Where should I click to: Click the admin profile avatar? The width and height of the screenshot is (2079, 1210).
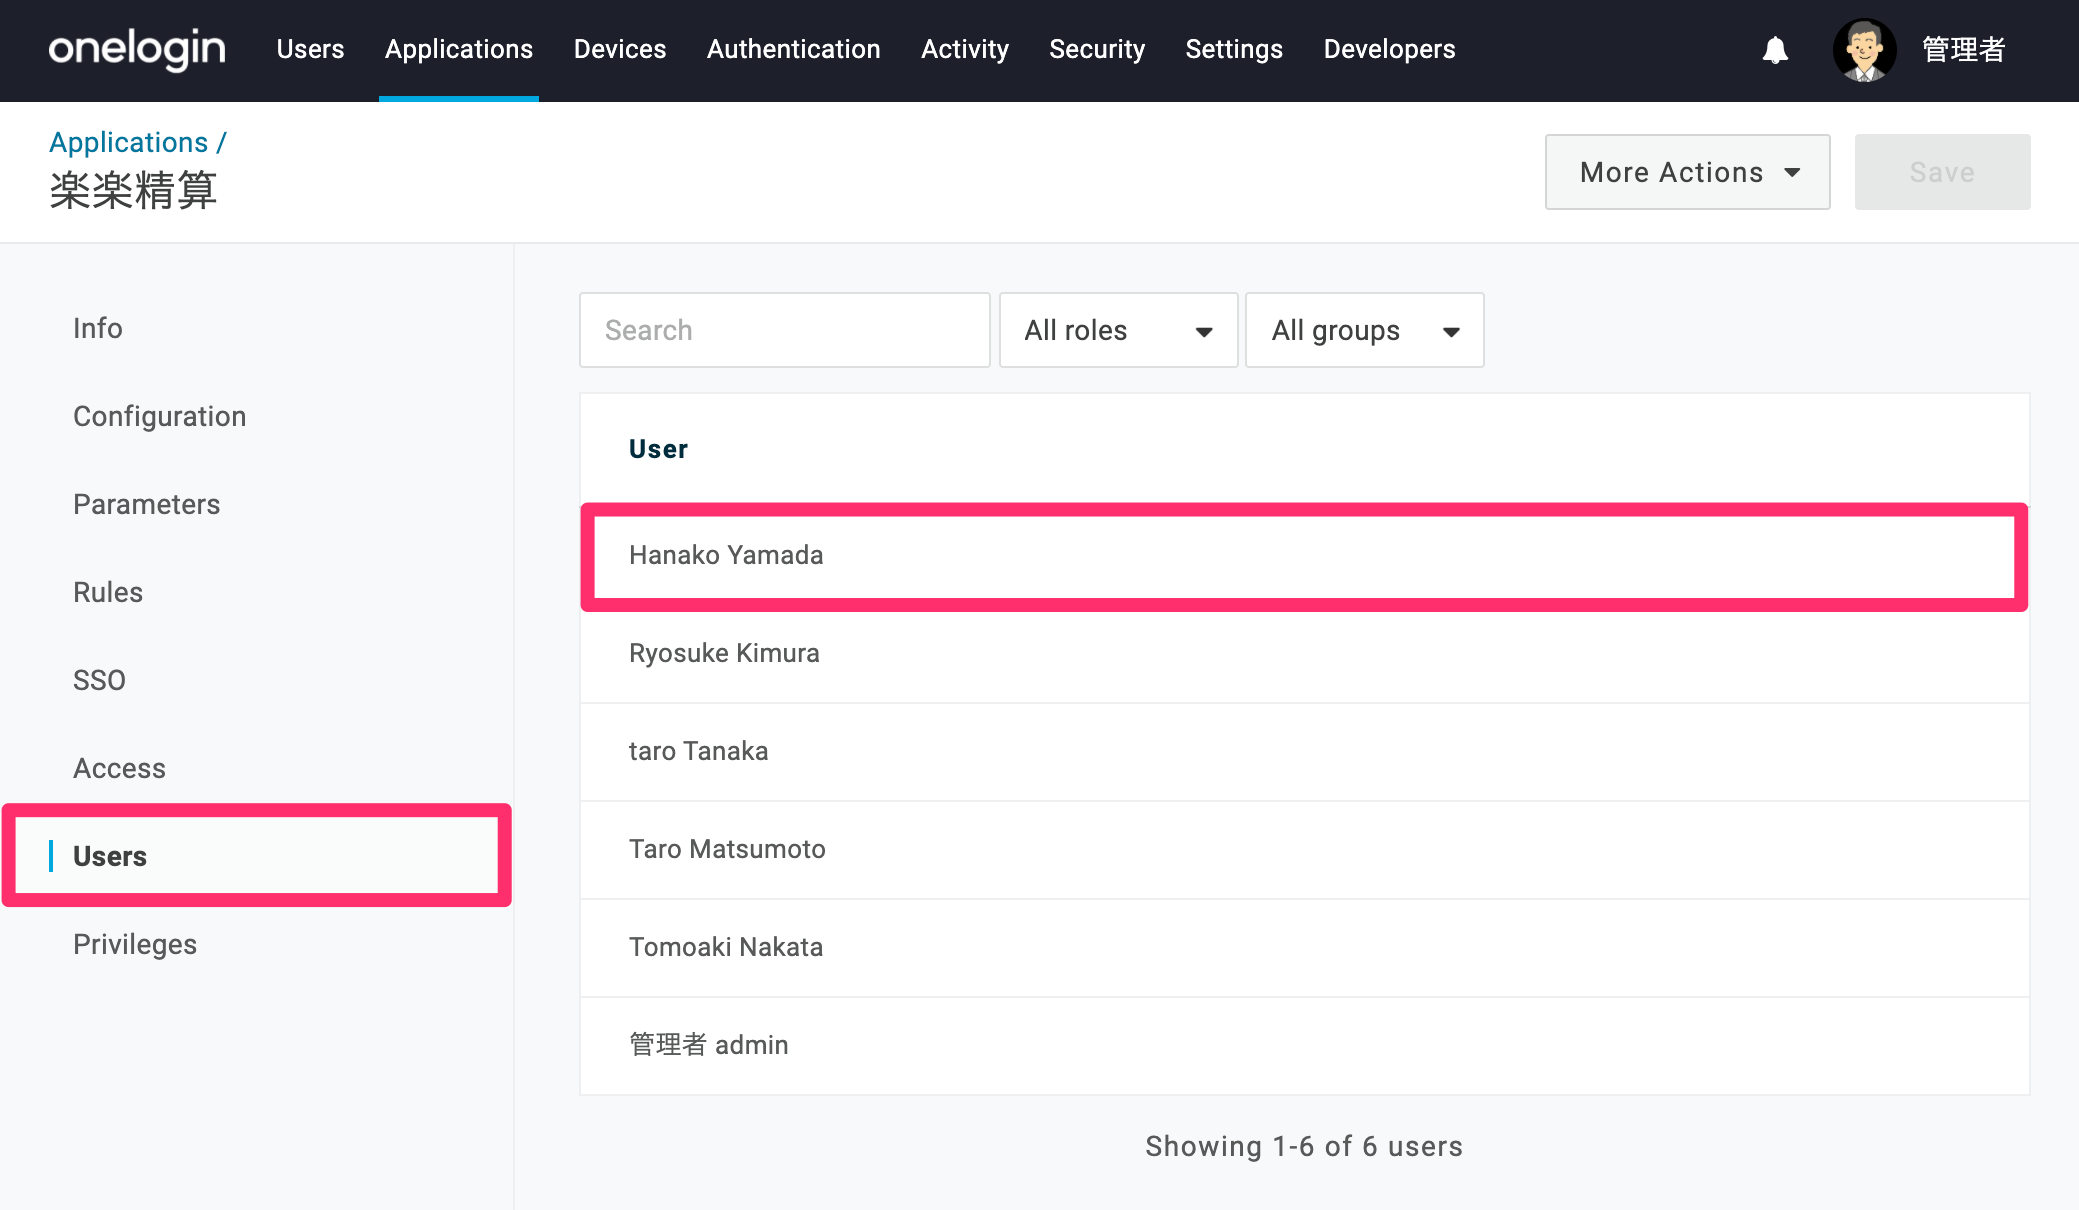pos(1864,50)
